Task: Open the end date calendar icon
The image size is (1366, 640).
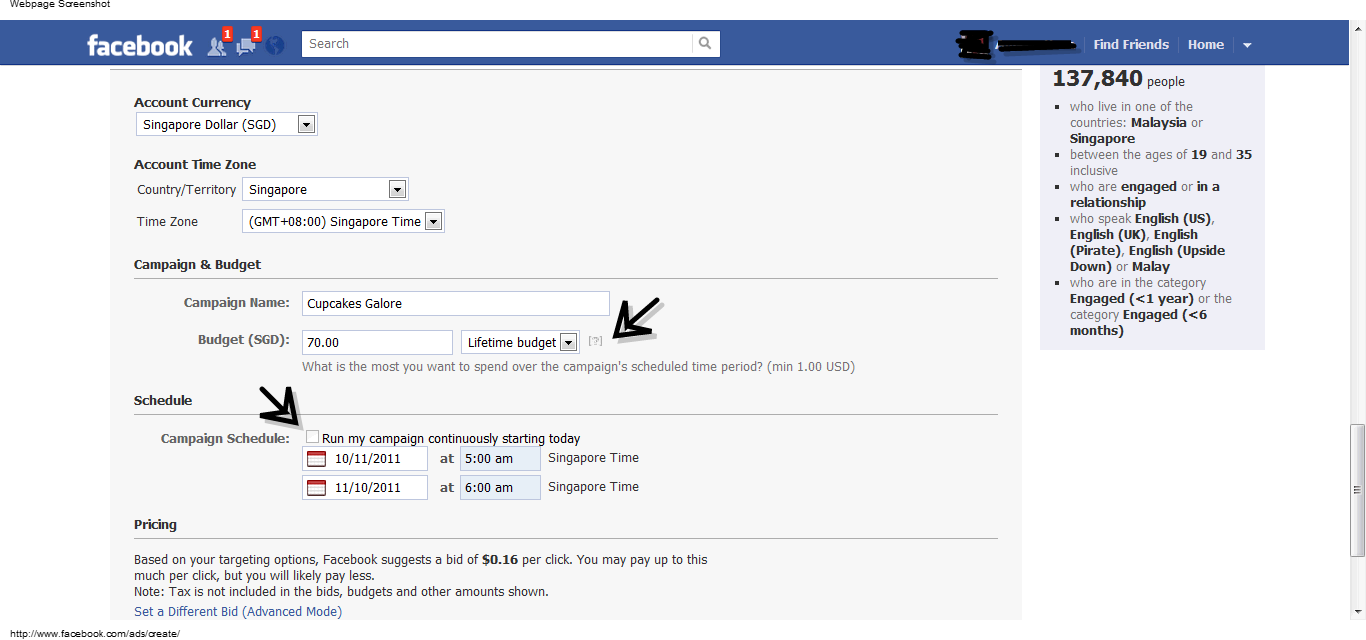Action: (x=316, y=488)
